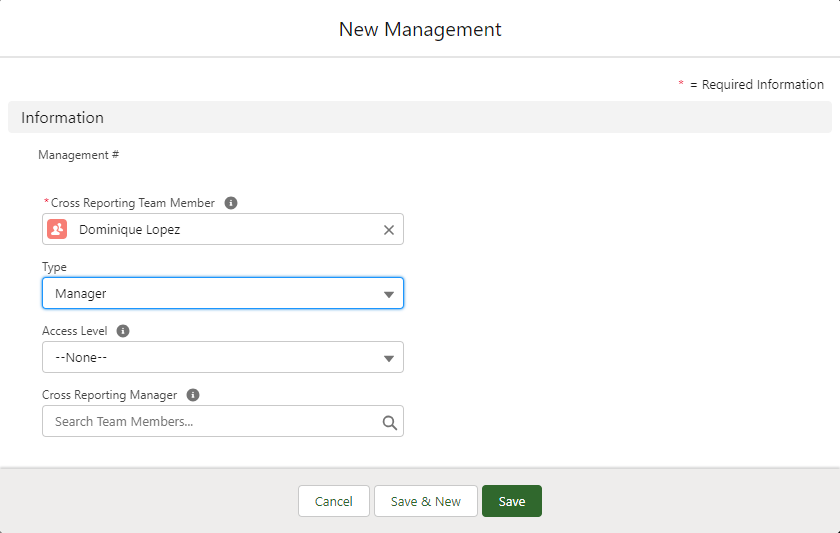Click the Management # field label
Image resolution: width=840 pixels, height=533 pixels.
point(79,155)
